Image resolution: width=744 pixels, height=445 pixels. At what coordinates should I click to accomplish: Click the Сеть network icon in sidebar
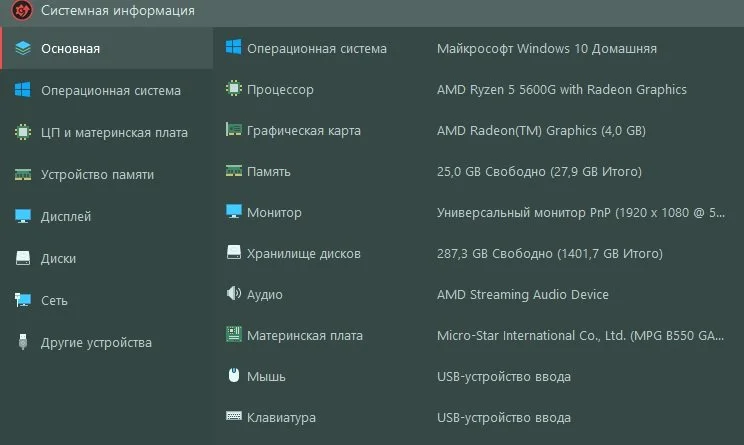[x=23, y=300]
